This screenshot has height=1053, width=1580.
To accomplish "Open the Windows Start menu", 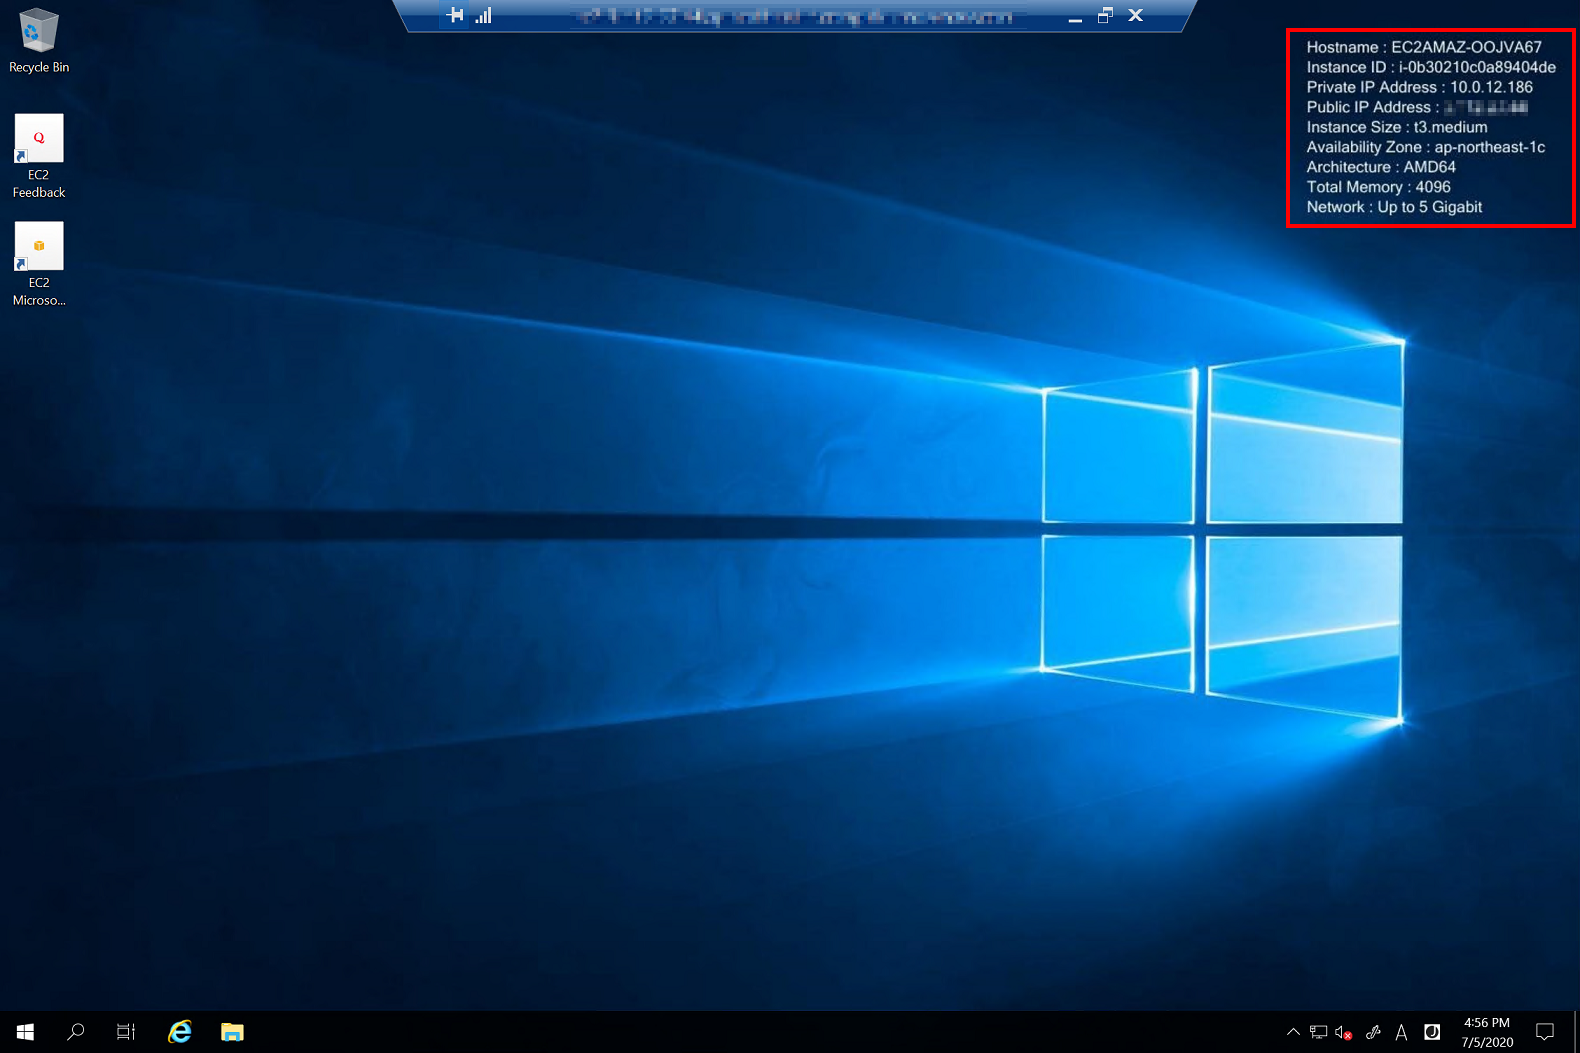I will pyautogui.click(x=26, y=1032).
